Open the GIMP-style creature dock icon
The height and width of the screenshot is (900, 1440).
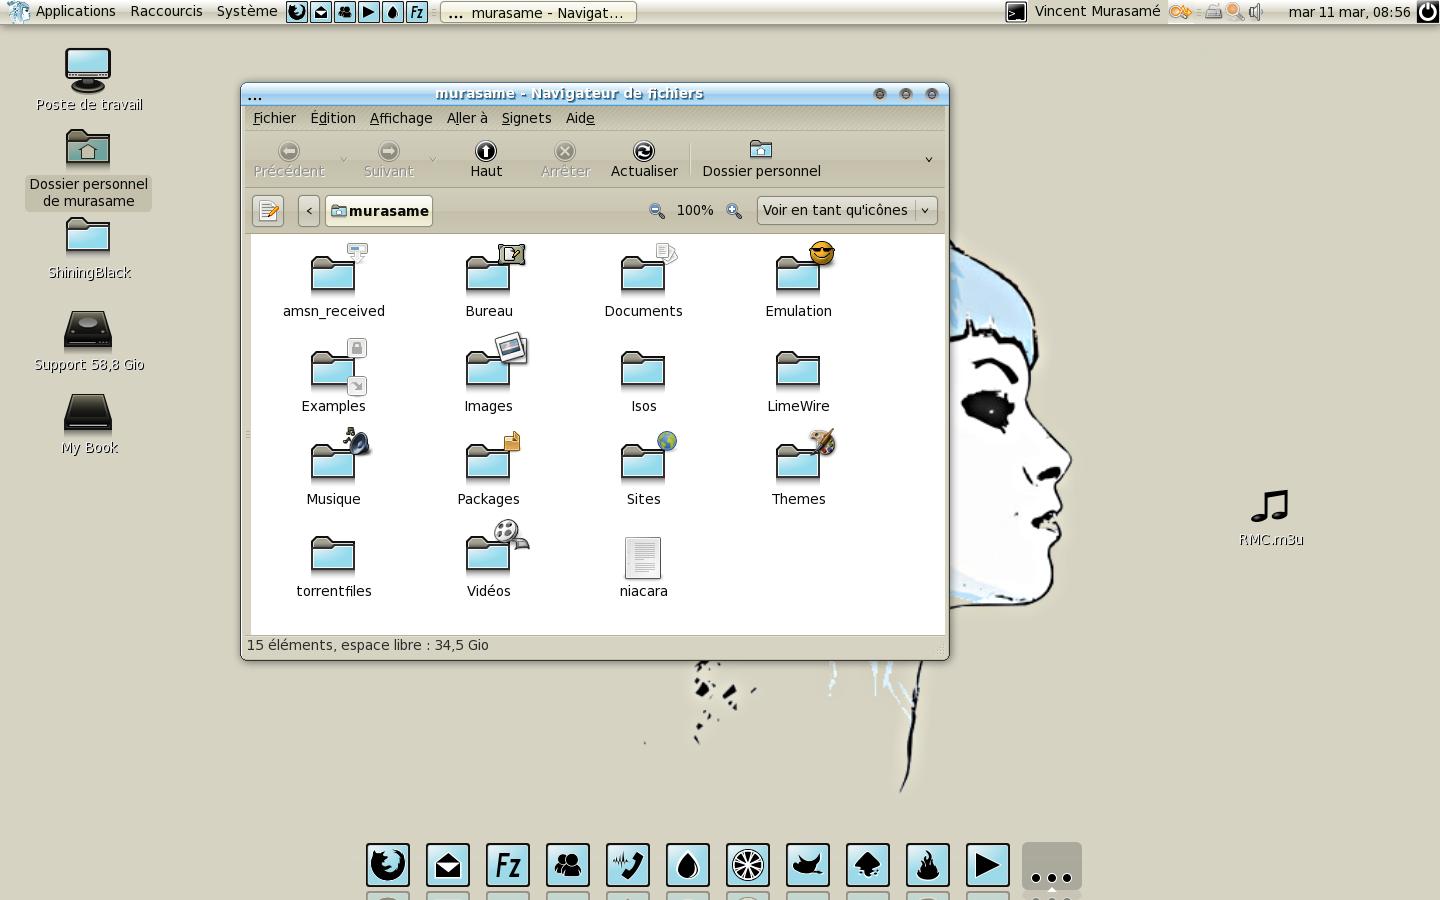[808, 865]
